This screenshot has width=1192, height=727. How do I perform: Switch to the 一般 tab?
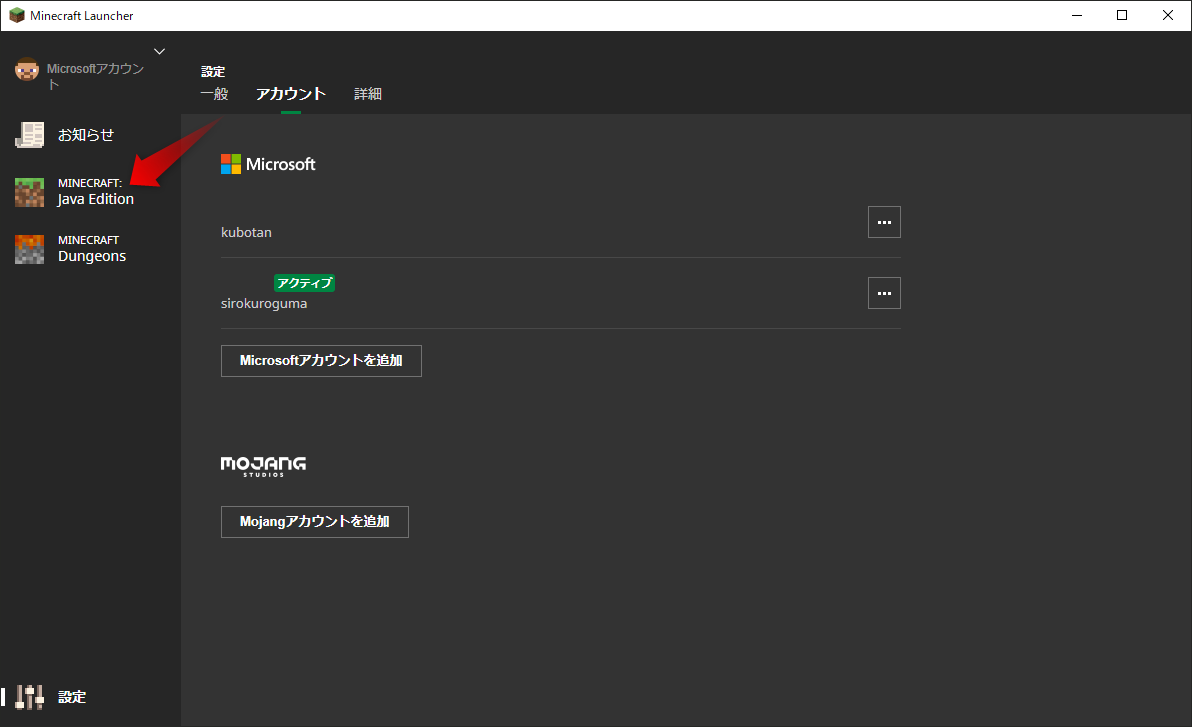(214, 94)
